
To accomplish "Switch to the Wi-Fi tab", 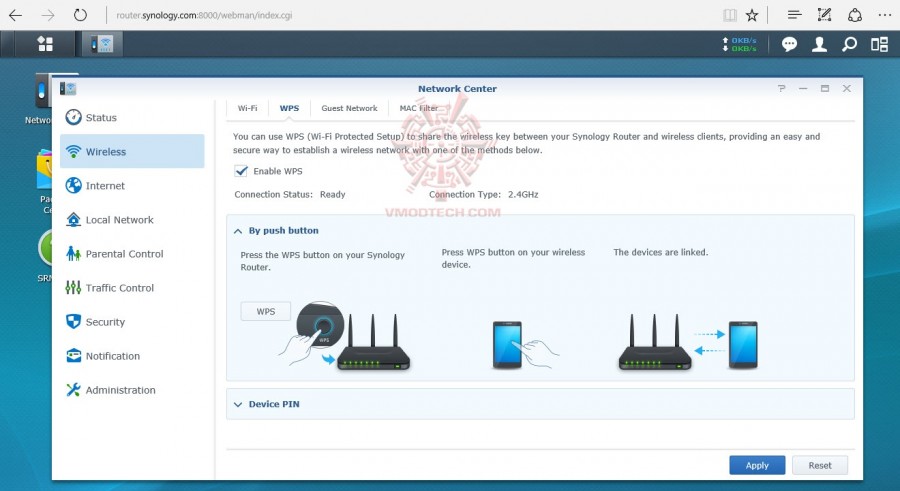I will coord(247,108).
